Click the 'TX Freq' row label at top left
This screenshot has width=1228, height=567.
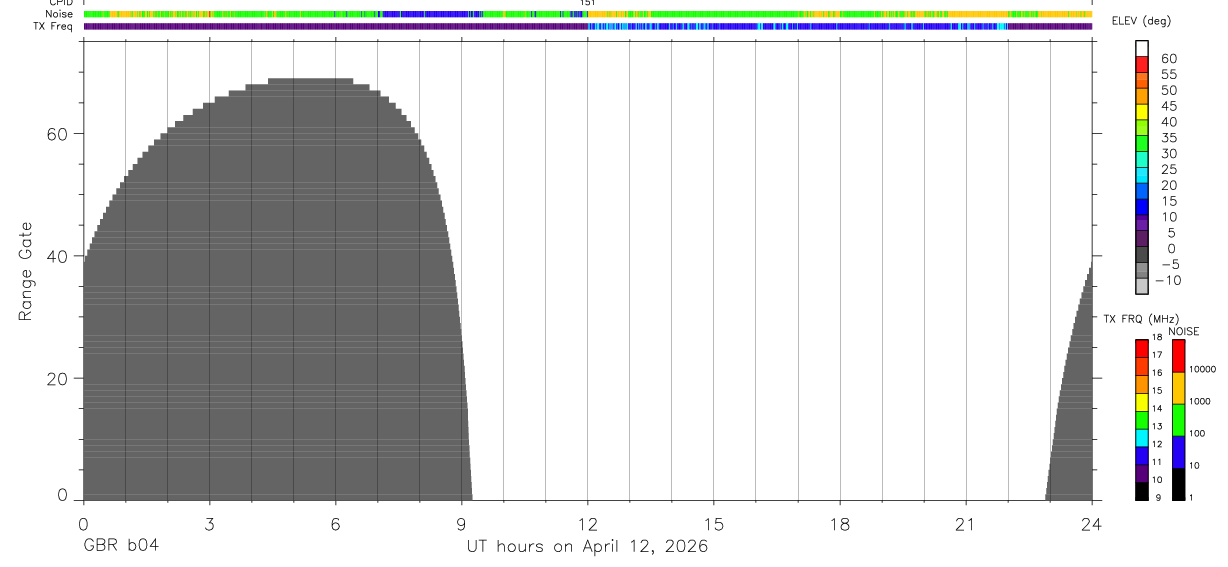pos(53,26)
